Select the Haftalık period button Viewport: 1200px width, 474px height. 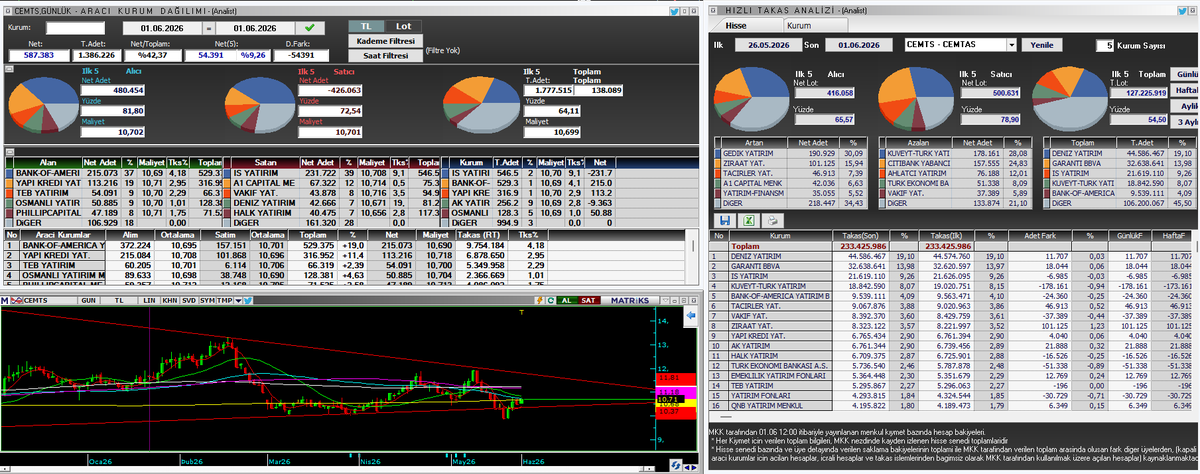[1184, 90]
